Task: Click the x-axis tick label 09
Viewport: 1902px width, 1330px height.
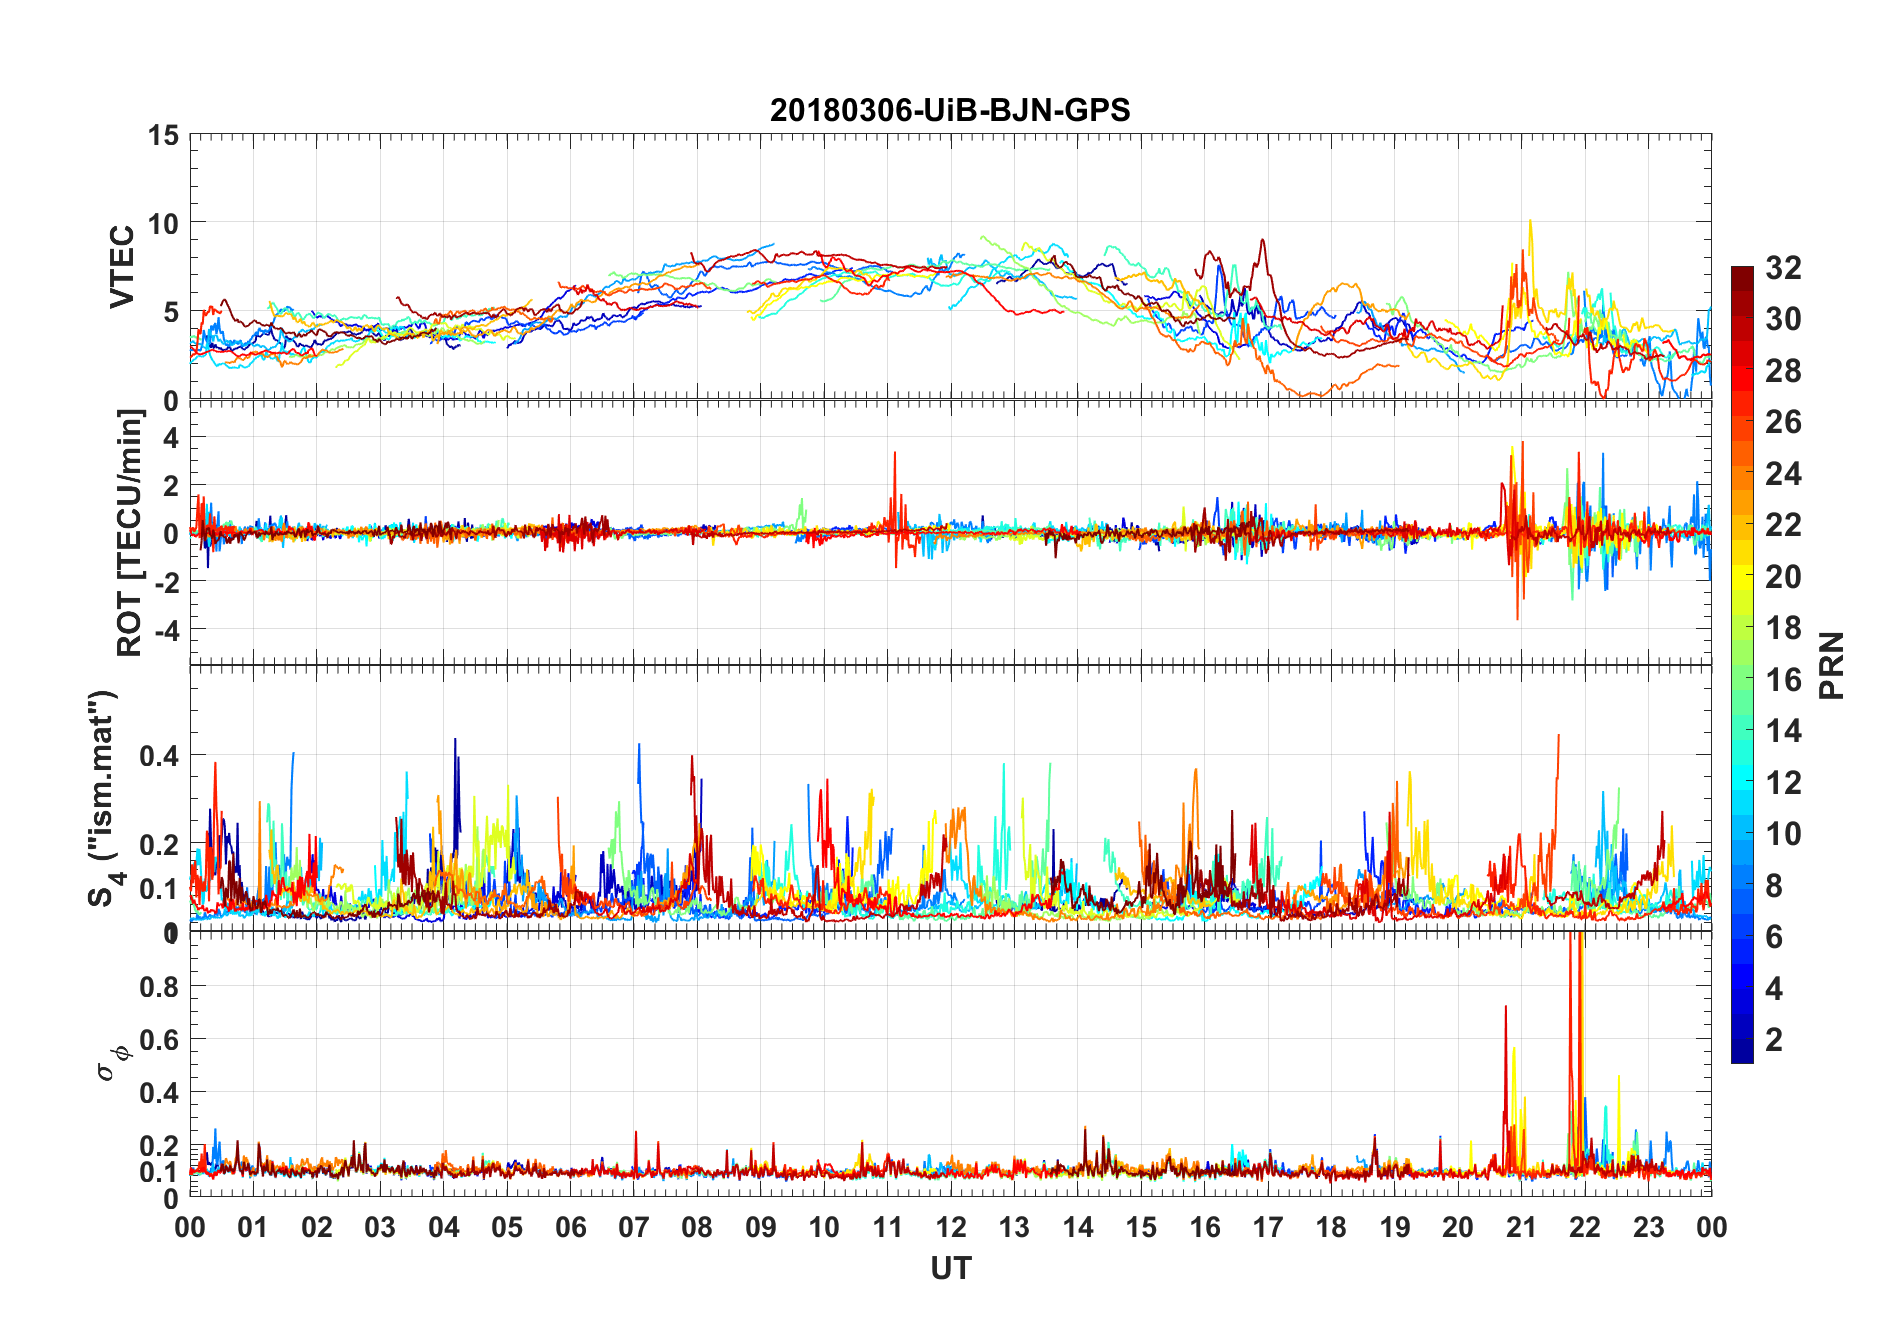Action: (x=761, y=1227)
